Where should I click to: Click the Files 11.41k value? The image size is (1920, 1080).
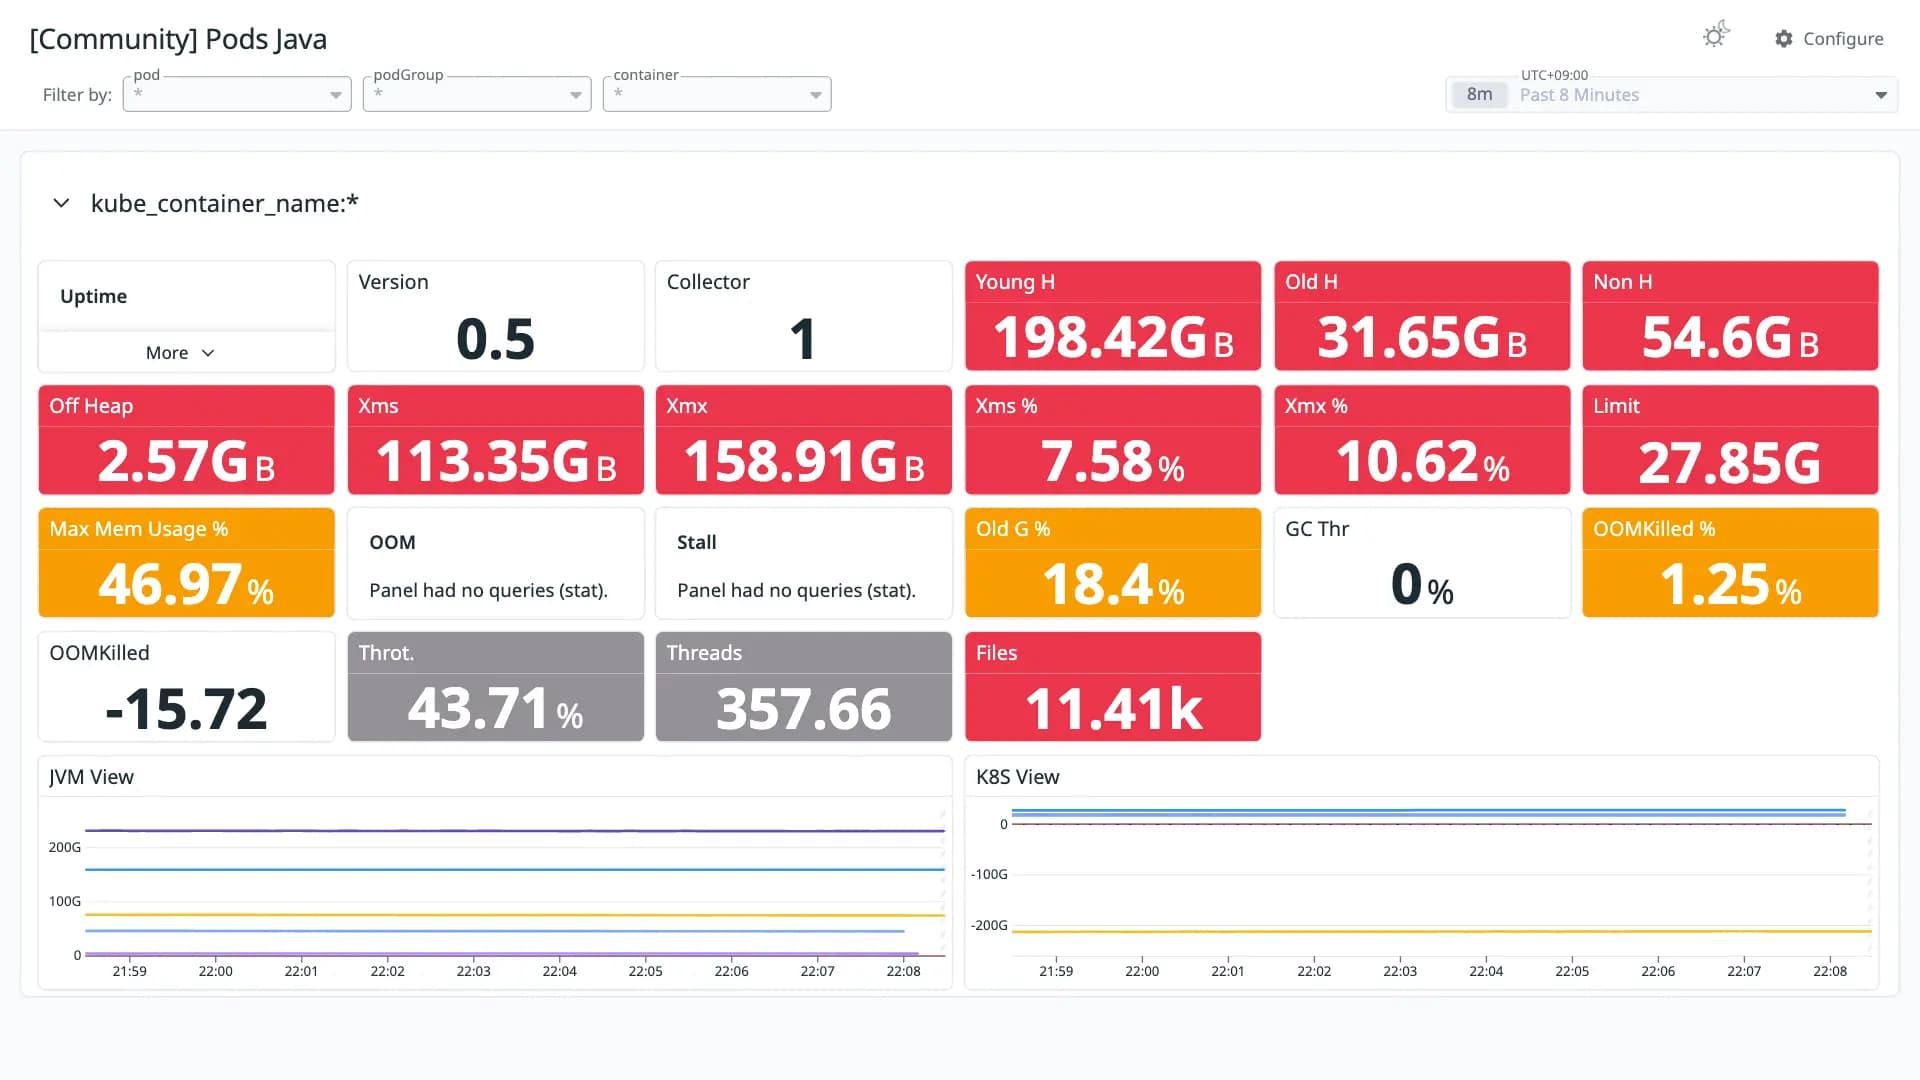pos(1113,709)
